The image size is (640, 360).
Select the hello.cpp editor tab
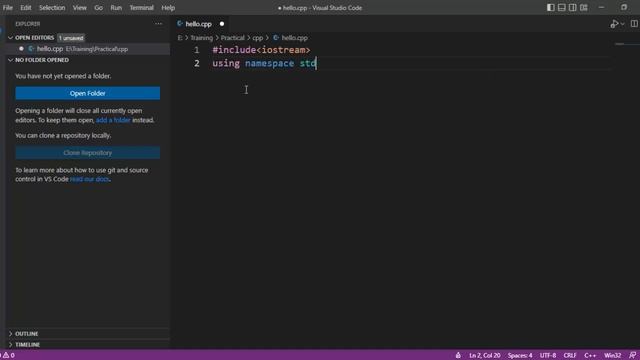pyautogui.click(x=198, y=24)
